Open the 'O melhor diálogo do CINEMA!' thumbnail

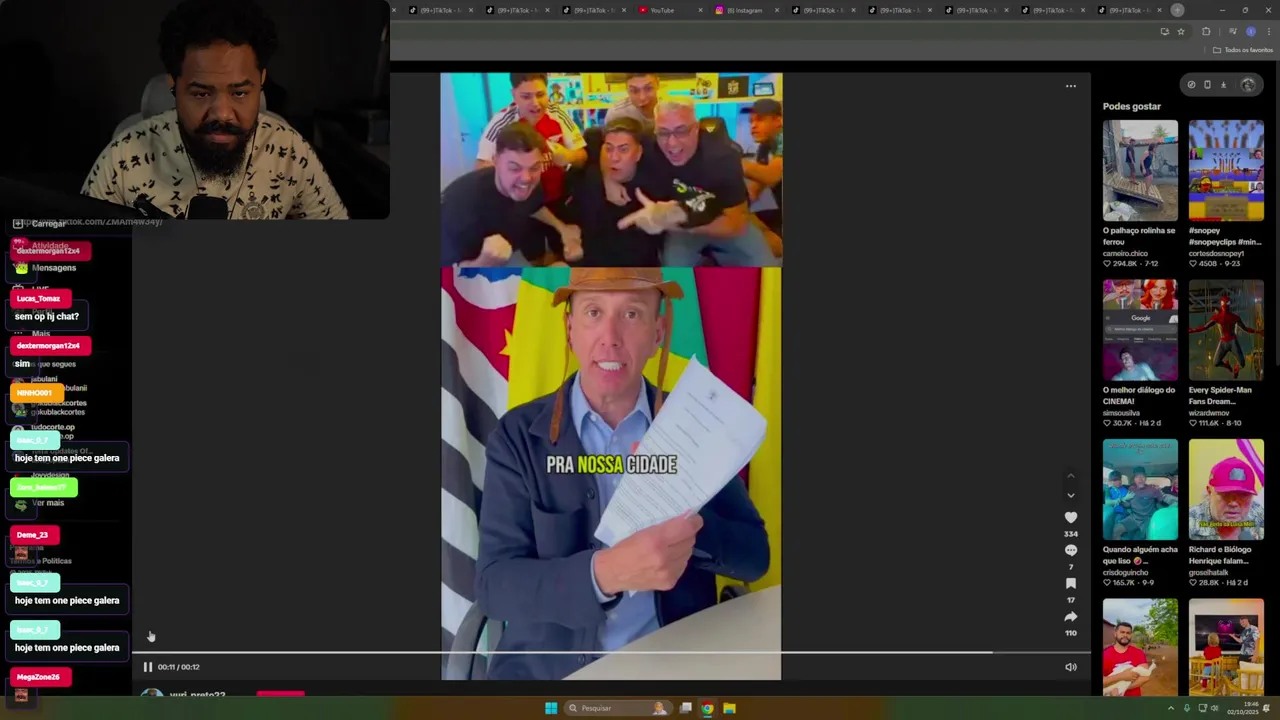click(x=1140, y=330)
